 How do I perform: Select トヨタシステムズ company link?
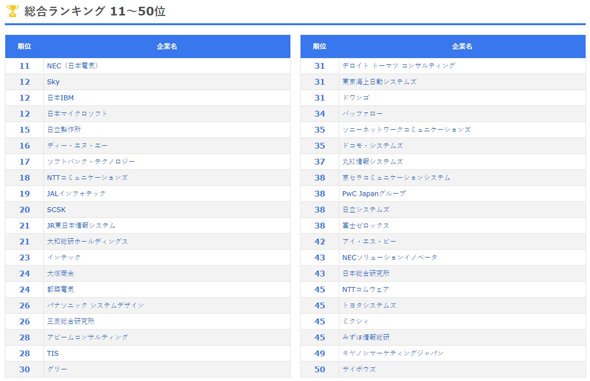click(369, 305)
